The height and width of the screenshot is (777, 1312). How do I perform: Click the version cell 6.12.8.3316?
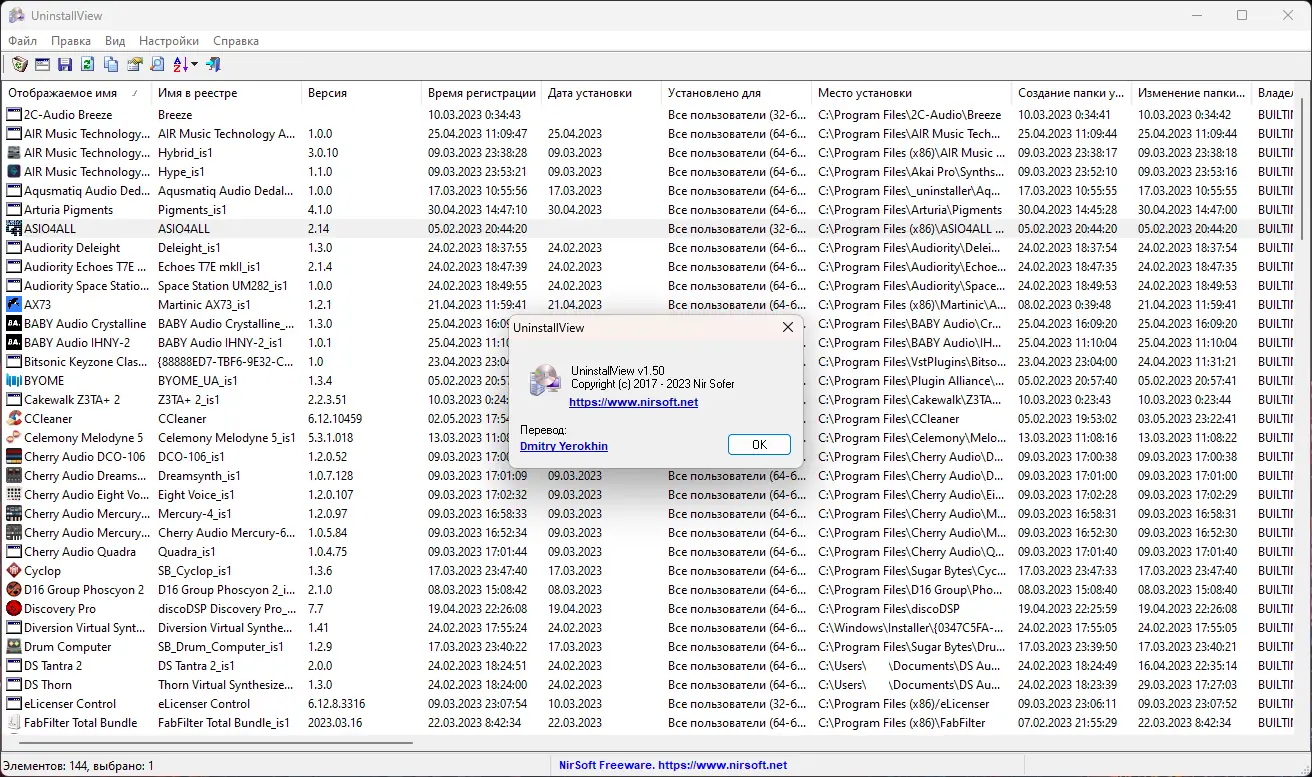tap(337, 704)
